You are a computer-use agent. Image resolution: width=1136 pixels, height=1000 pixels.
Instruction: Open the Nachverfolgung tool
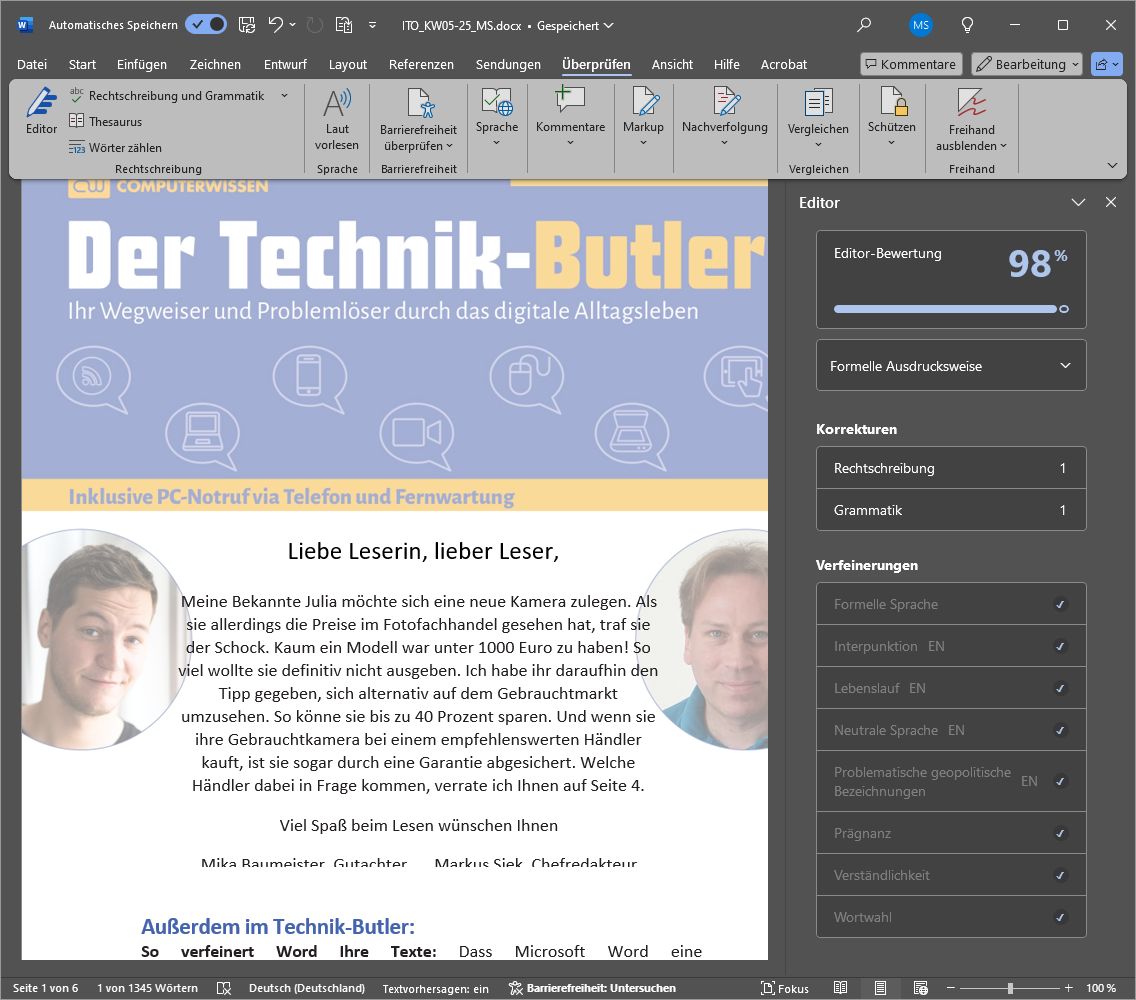[724, 116]
